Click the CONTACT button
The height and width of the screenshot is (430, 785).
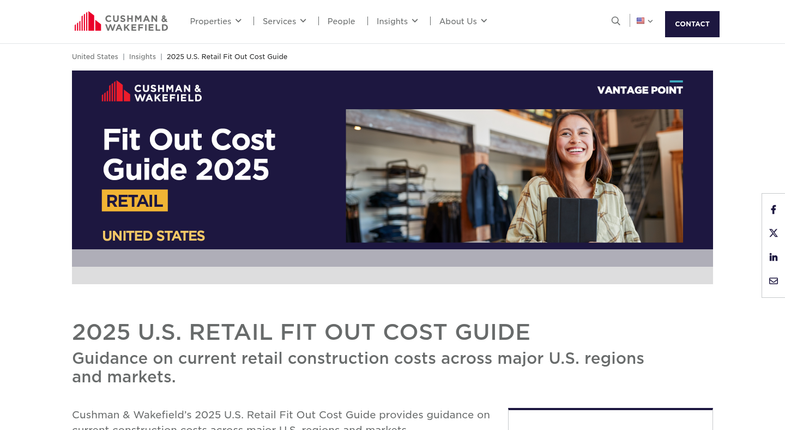coord(692,24)
